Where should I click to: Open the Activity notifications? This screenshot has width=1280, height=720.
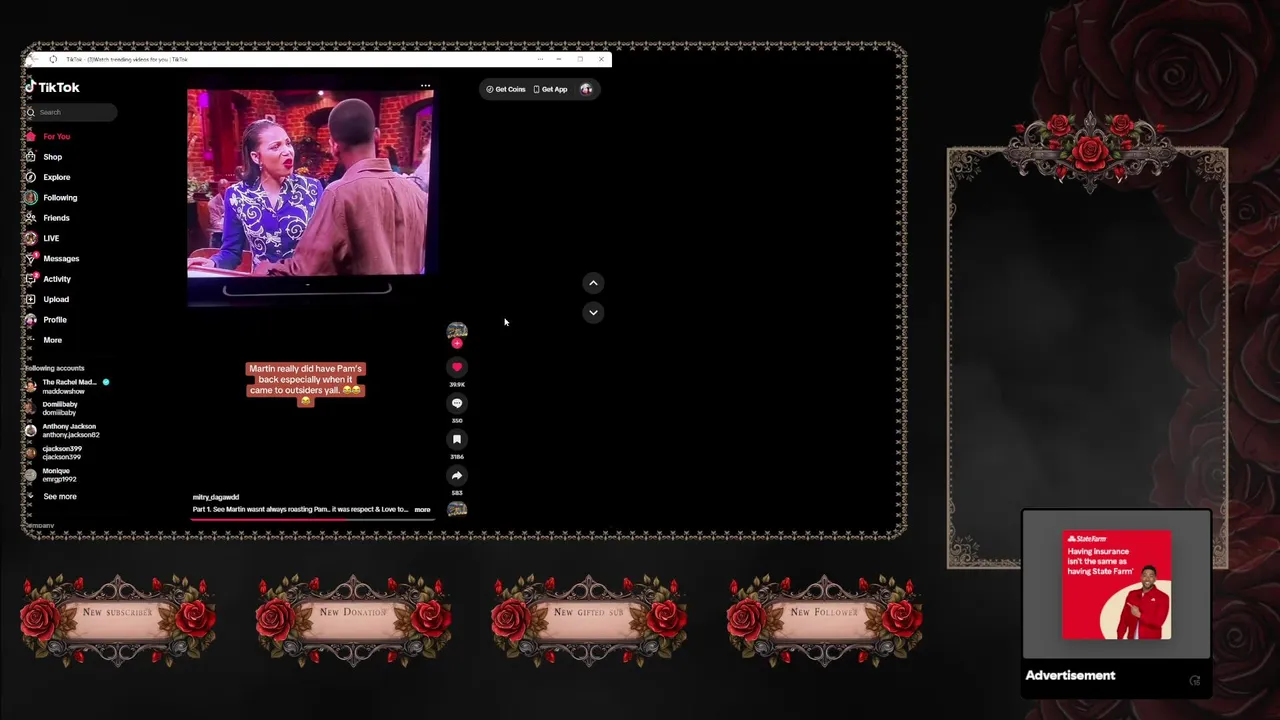pyautogui.click(x=48, y=279)
